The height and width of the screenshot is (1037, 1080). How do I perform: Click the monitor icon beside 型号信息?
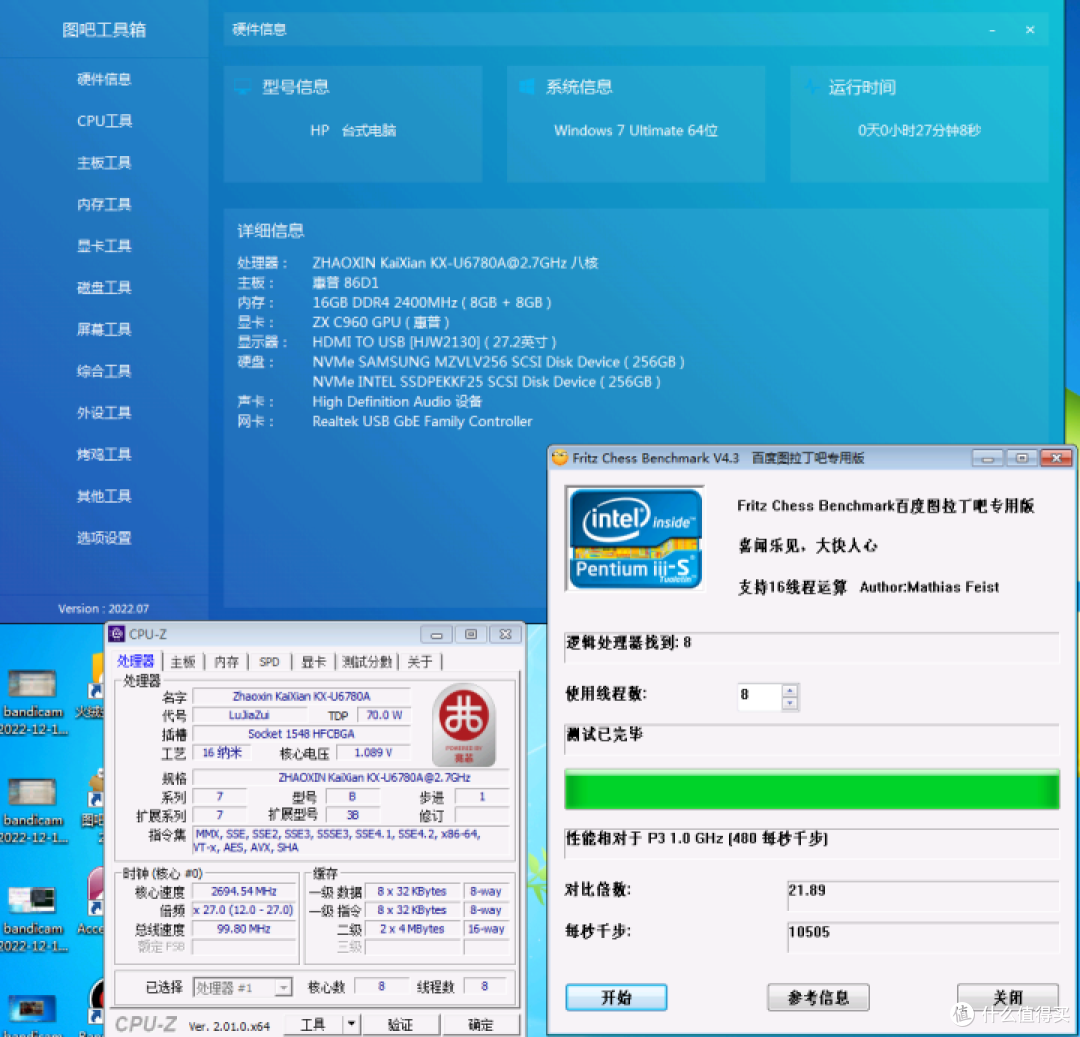[x=242, y=87]
